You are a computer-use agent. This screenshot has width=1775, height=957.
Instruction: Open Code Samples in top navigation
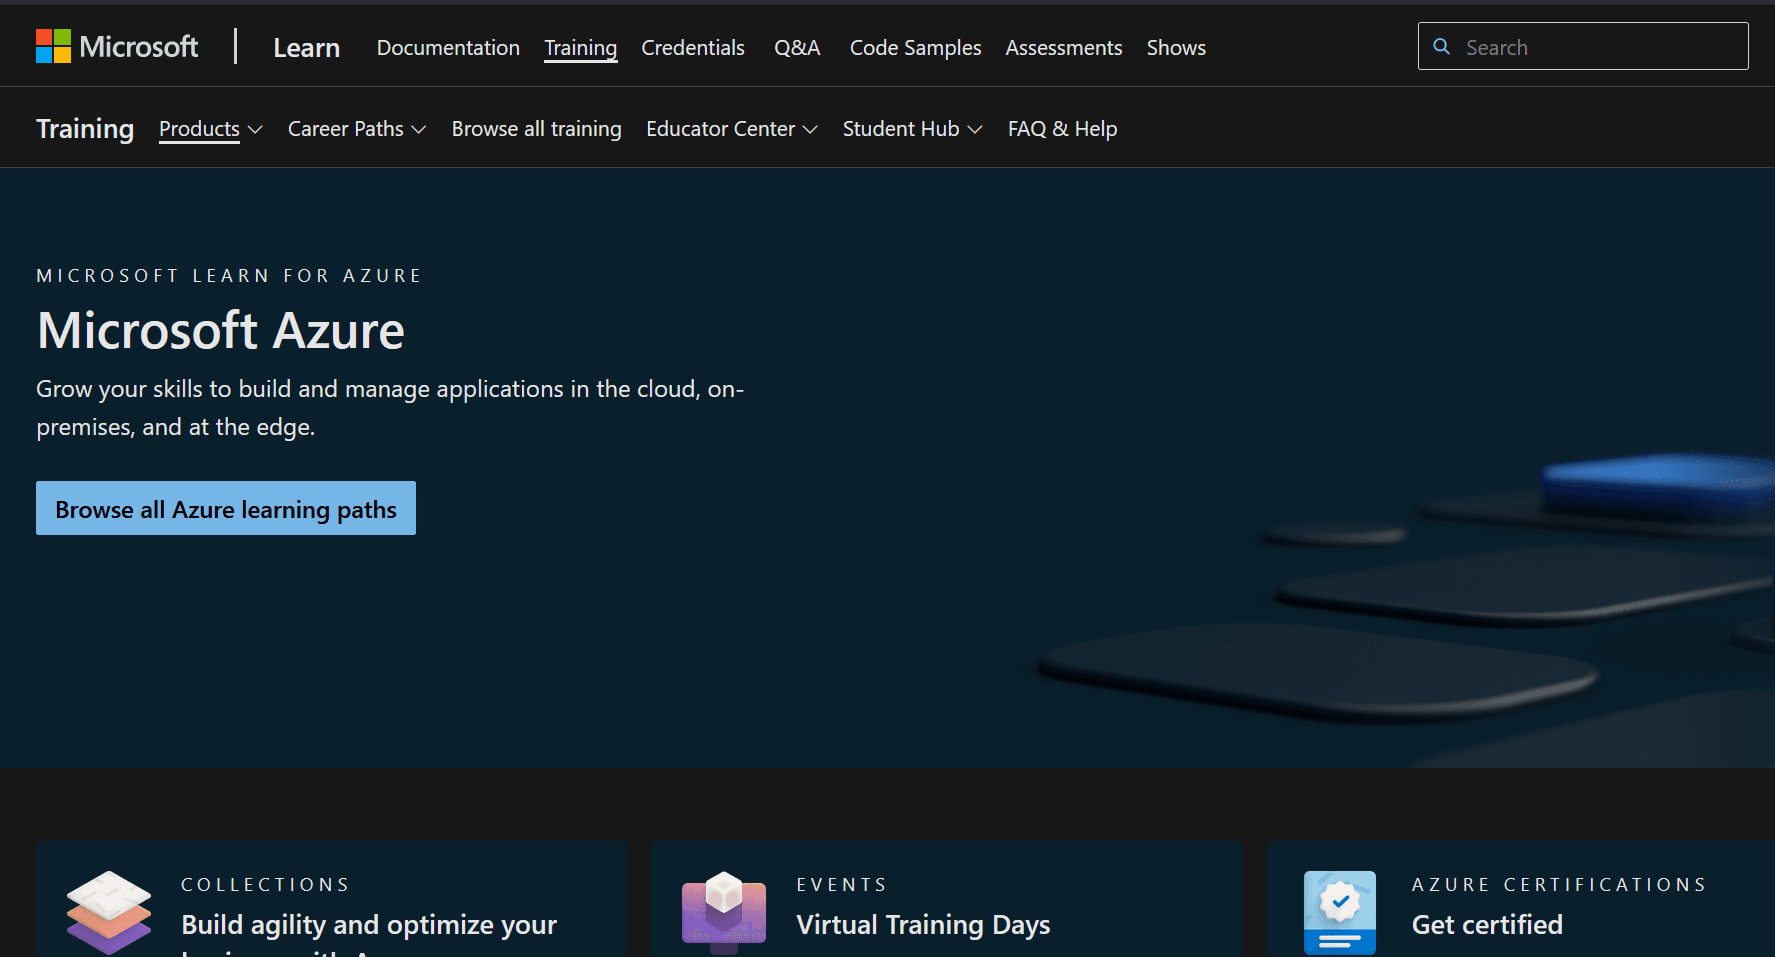[x=915, y=48]
